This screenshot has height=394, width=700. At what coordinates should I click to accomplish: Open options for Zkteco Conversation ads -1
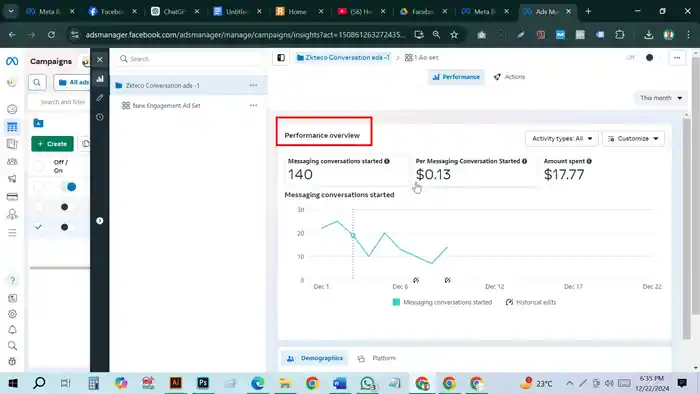pyautogui.click(x=253, y=85)
